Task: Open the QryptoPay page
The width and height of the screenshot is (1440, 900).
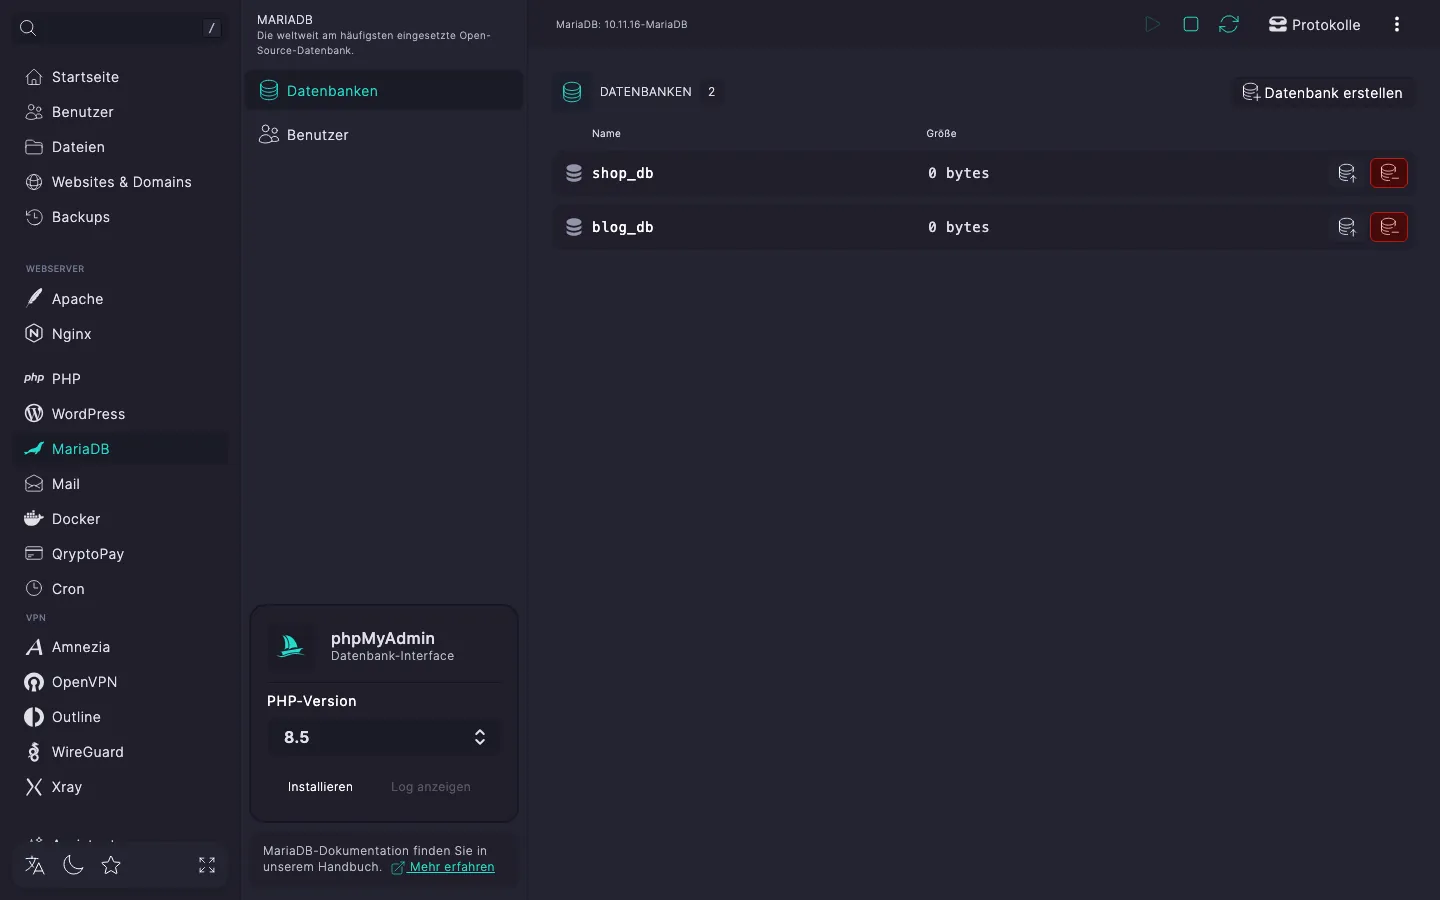Action: click(x=120, y=554)
